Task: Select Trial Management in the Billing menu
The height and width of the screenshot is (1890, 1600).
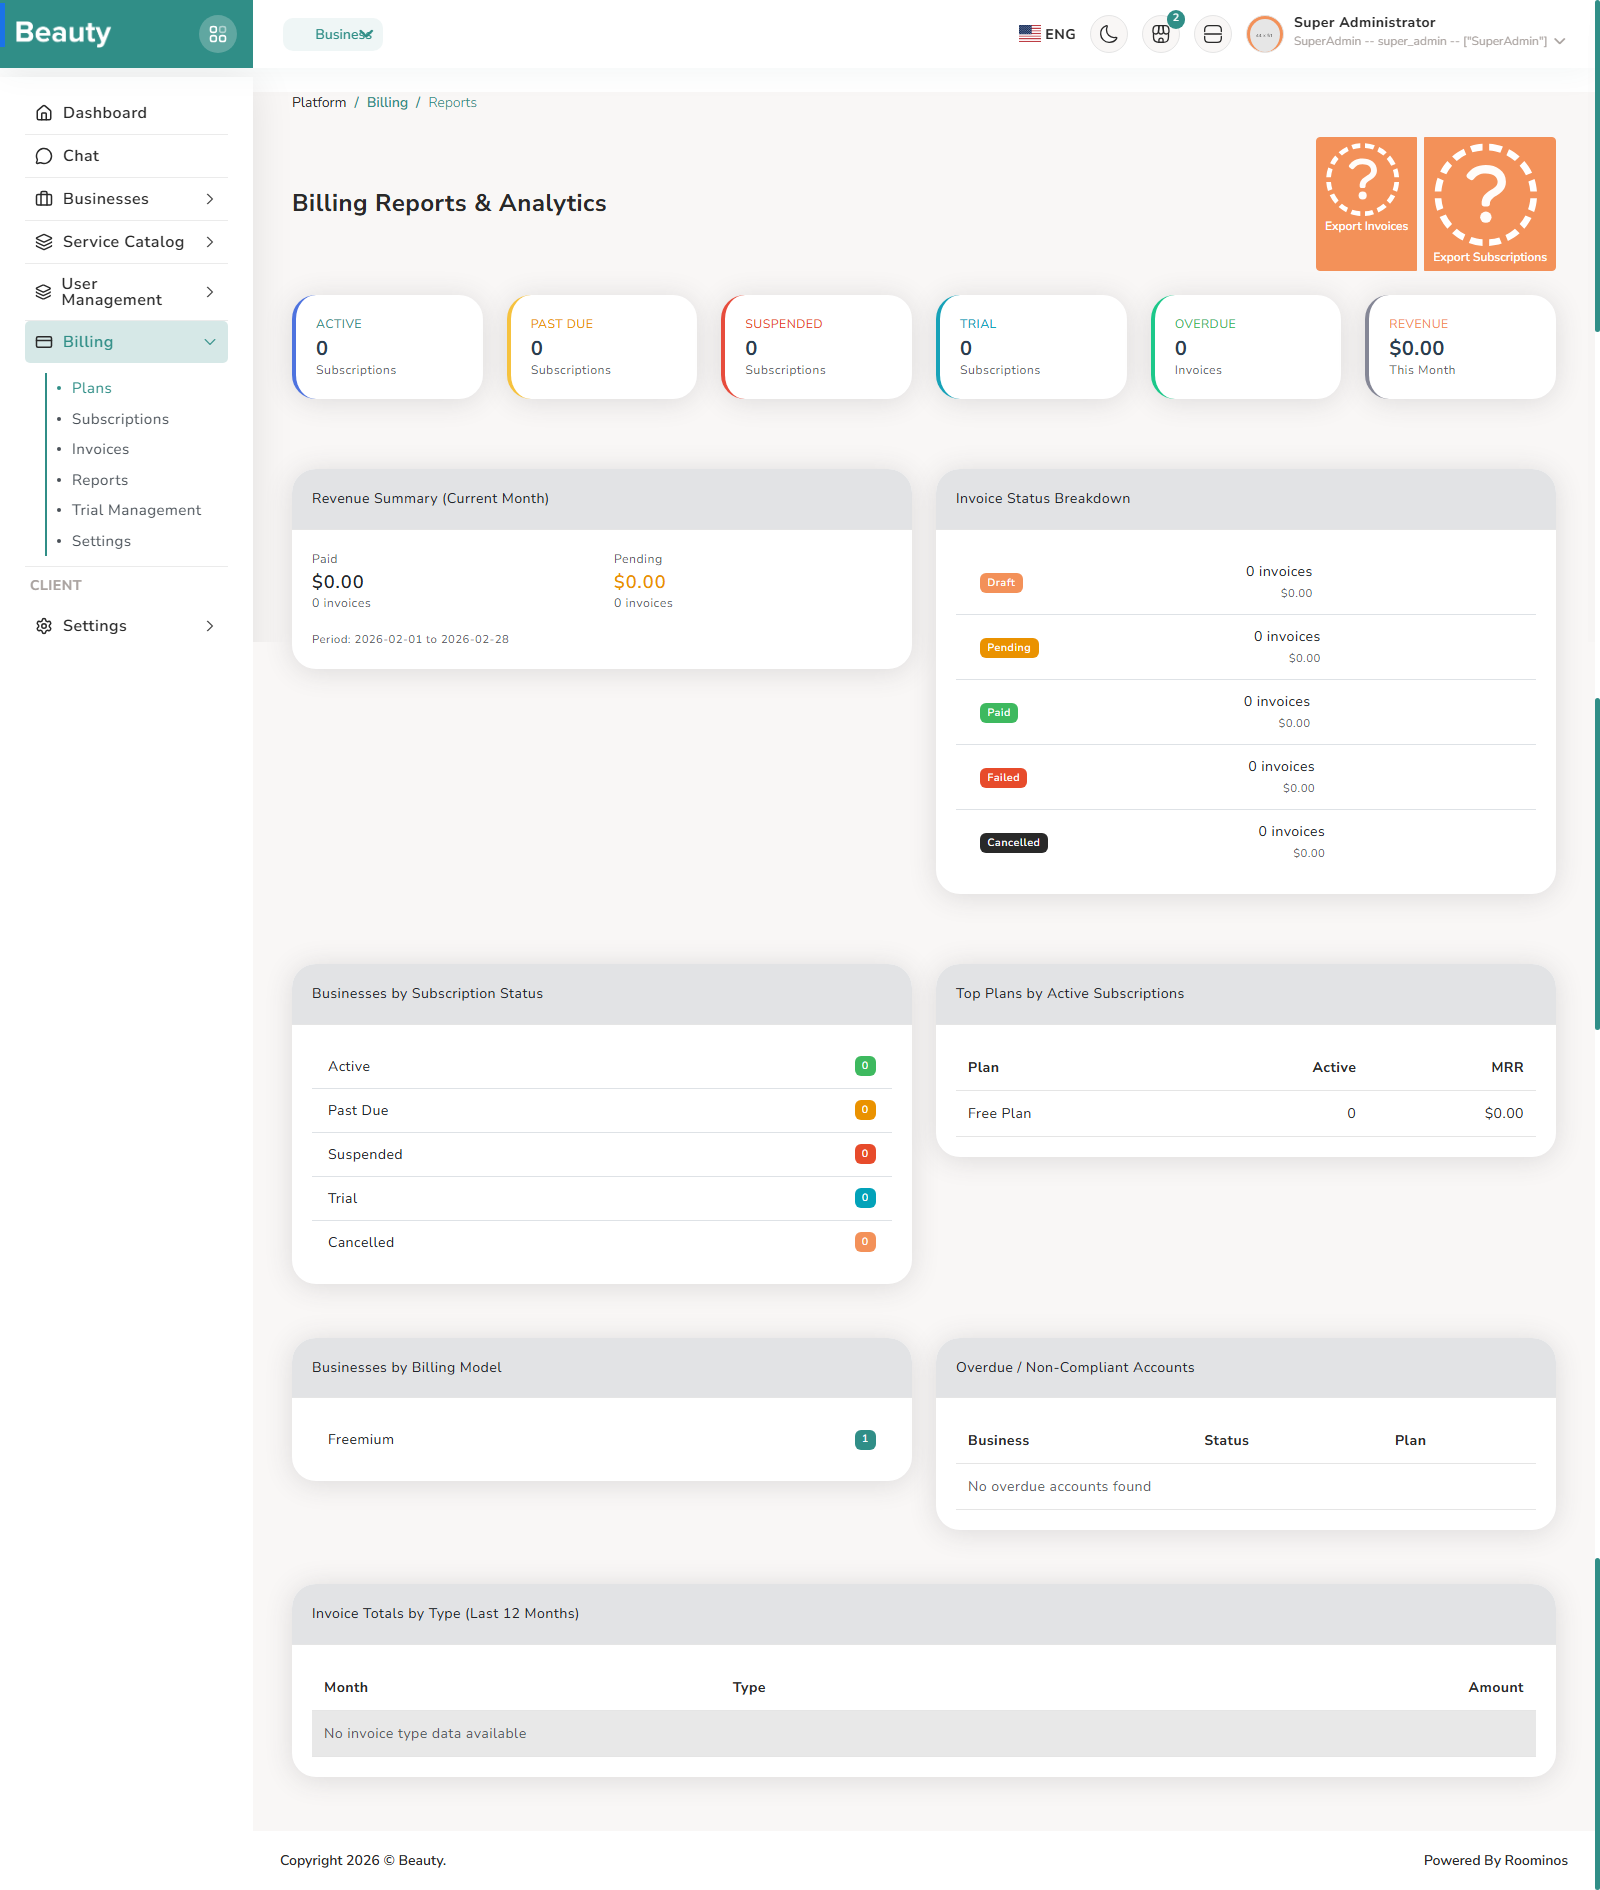Action: [x=136, y=510]
